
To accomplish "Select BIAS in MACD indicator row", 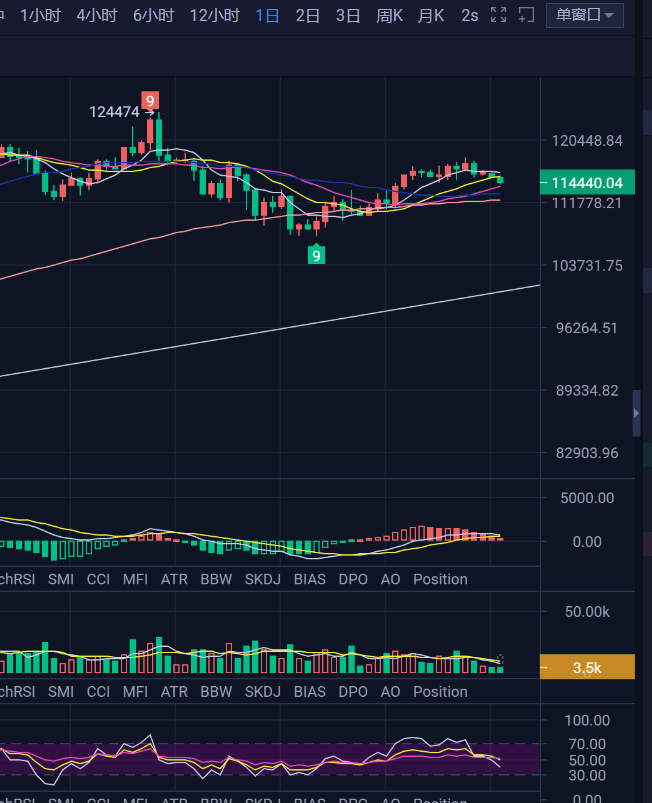I will (x=310, y=579).
